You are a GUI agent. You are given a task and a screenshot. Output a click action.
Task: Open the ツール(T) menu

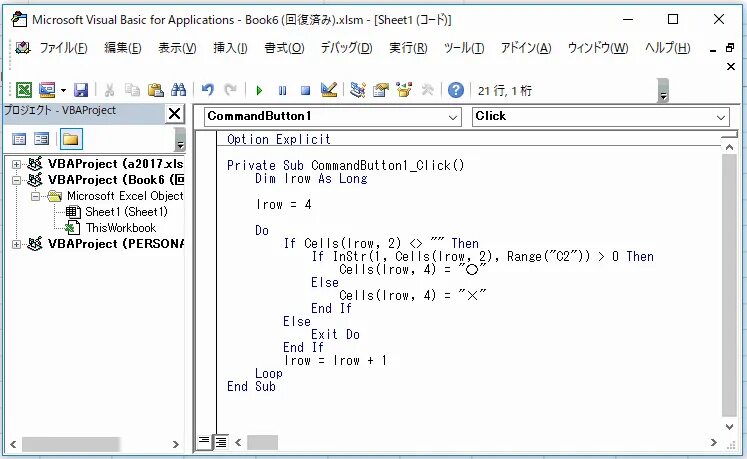(x=464, y=48)
